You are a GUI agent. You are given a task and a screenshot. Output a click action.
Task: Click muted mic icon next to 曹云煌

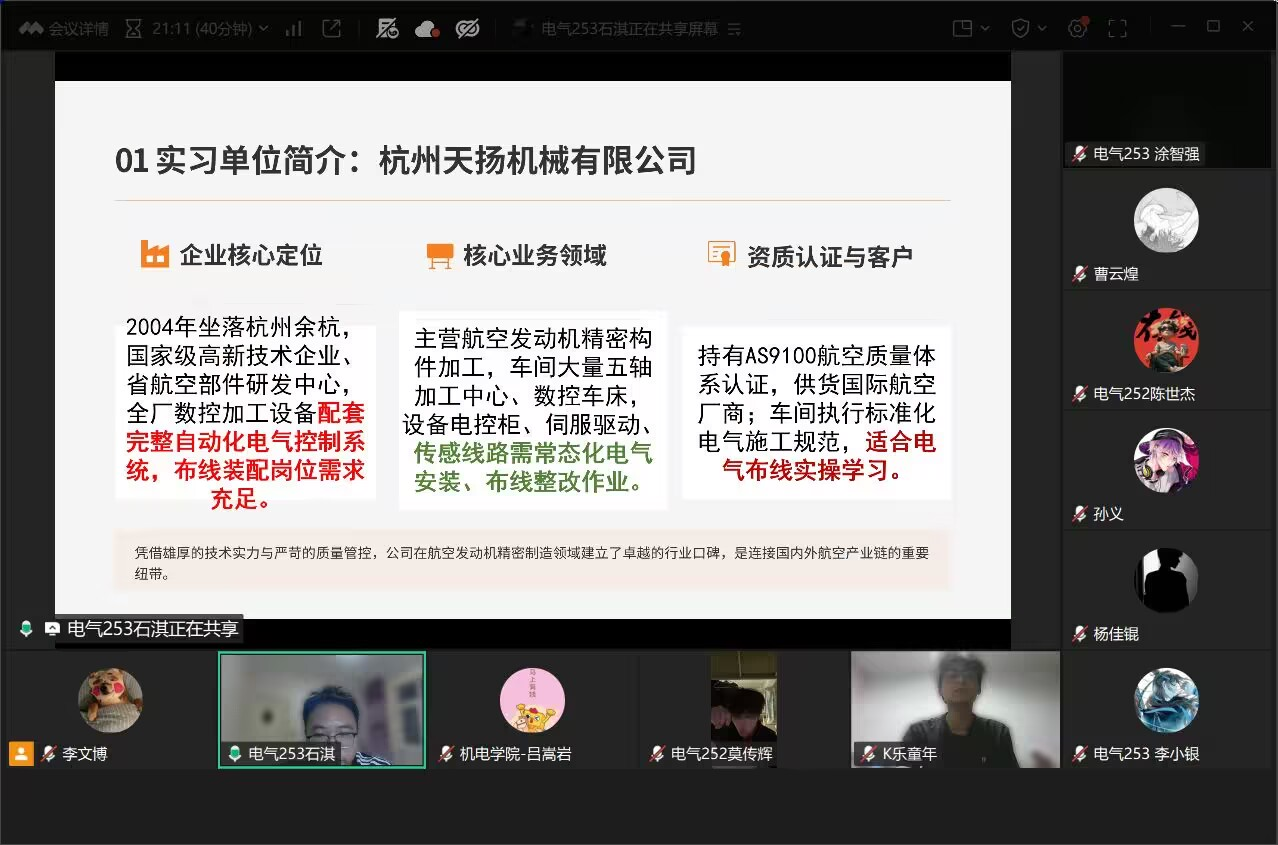click(1079, 274)
